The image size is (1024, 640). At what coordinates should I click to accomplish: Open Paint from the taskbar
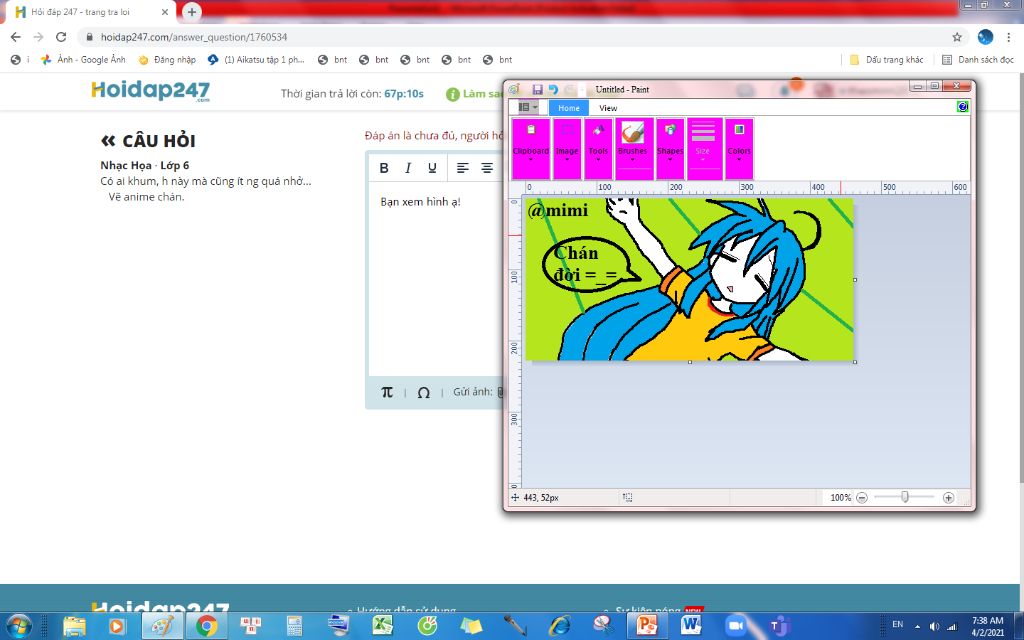[x=163, y=626]
